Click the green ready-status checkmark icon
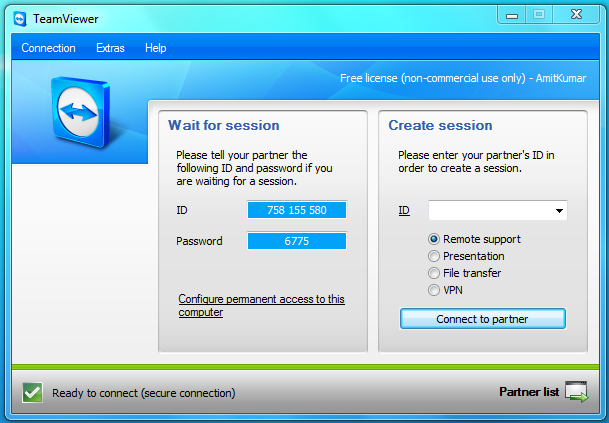609x423 pixels. click(x=32, y=393)
